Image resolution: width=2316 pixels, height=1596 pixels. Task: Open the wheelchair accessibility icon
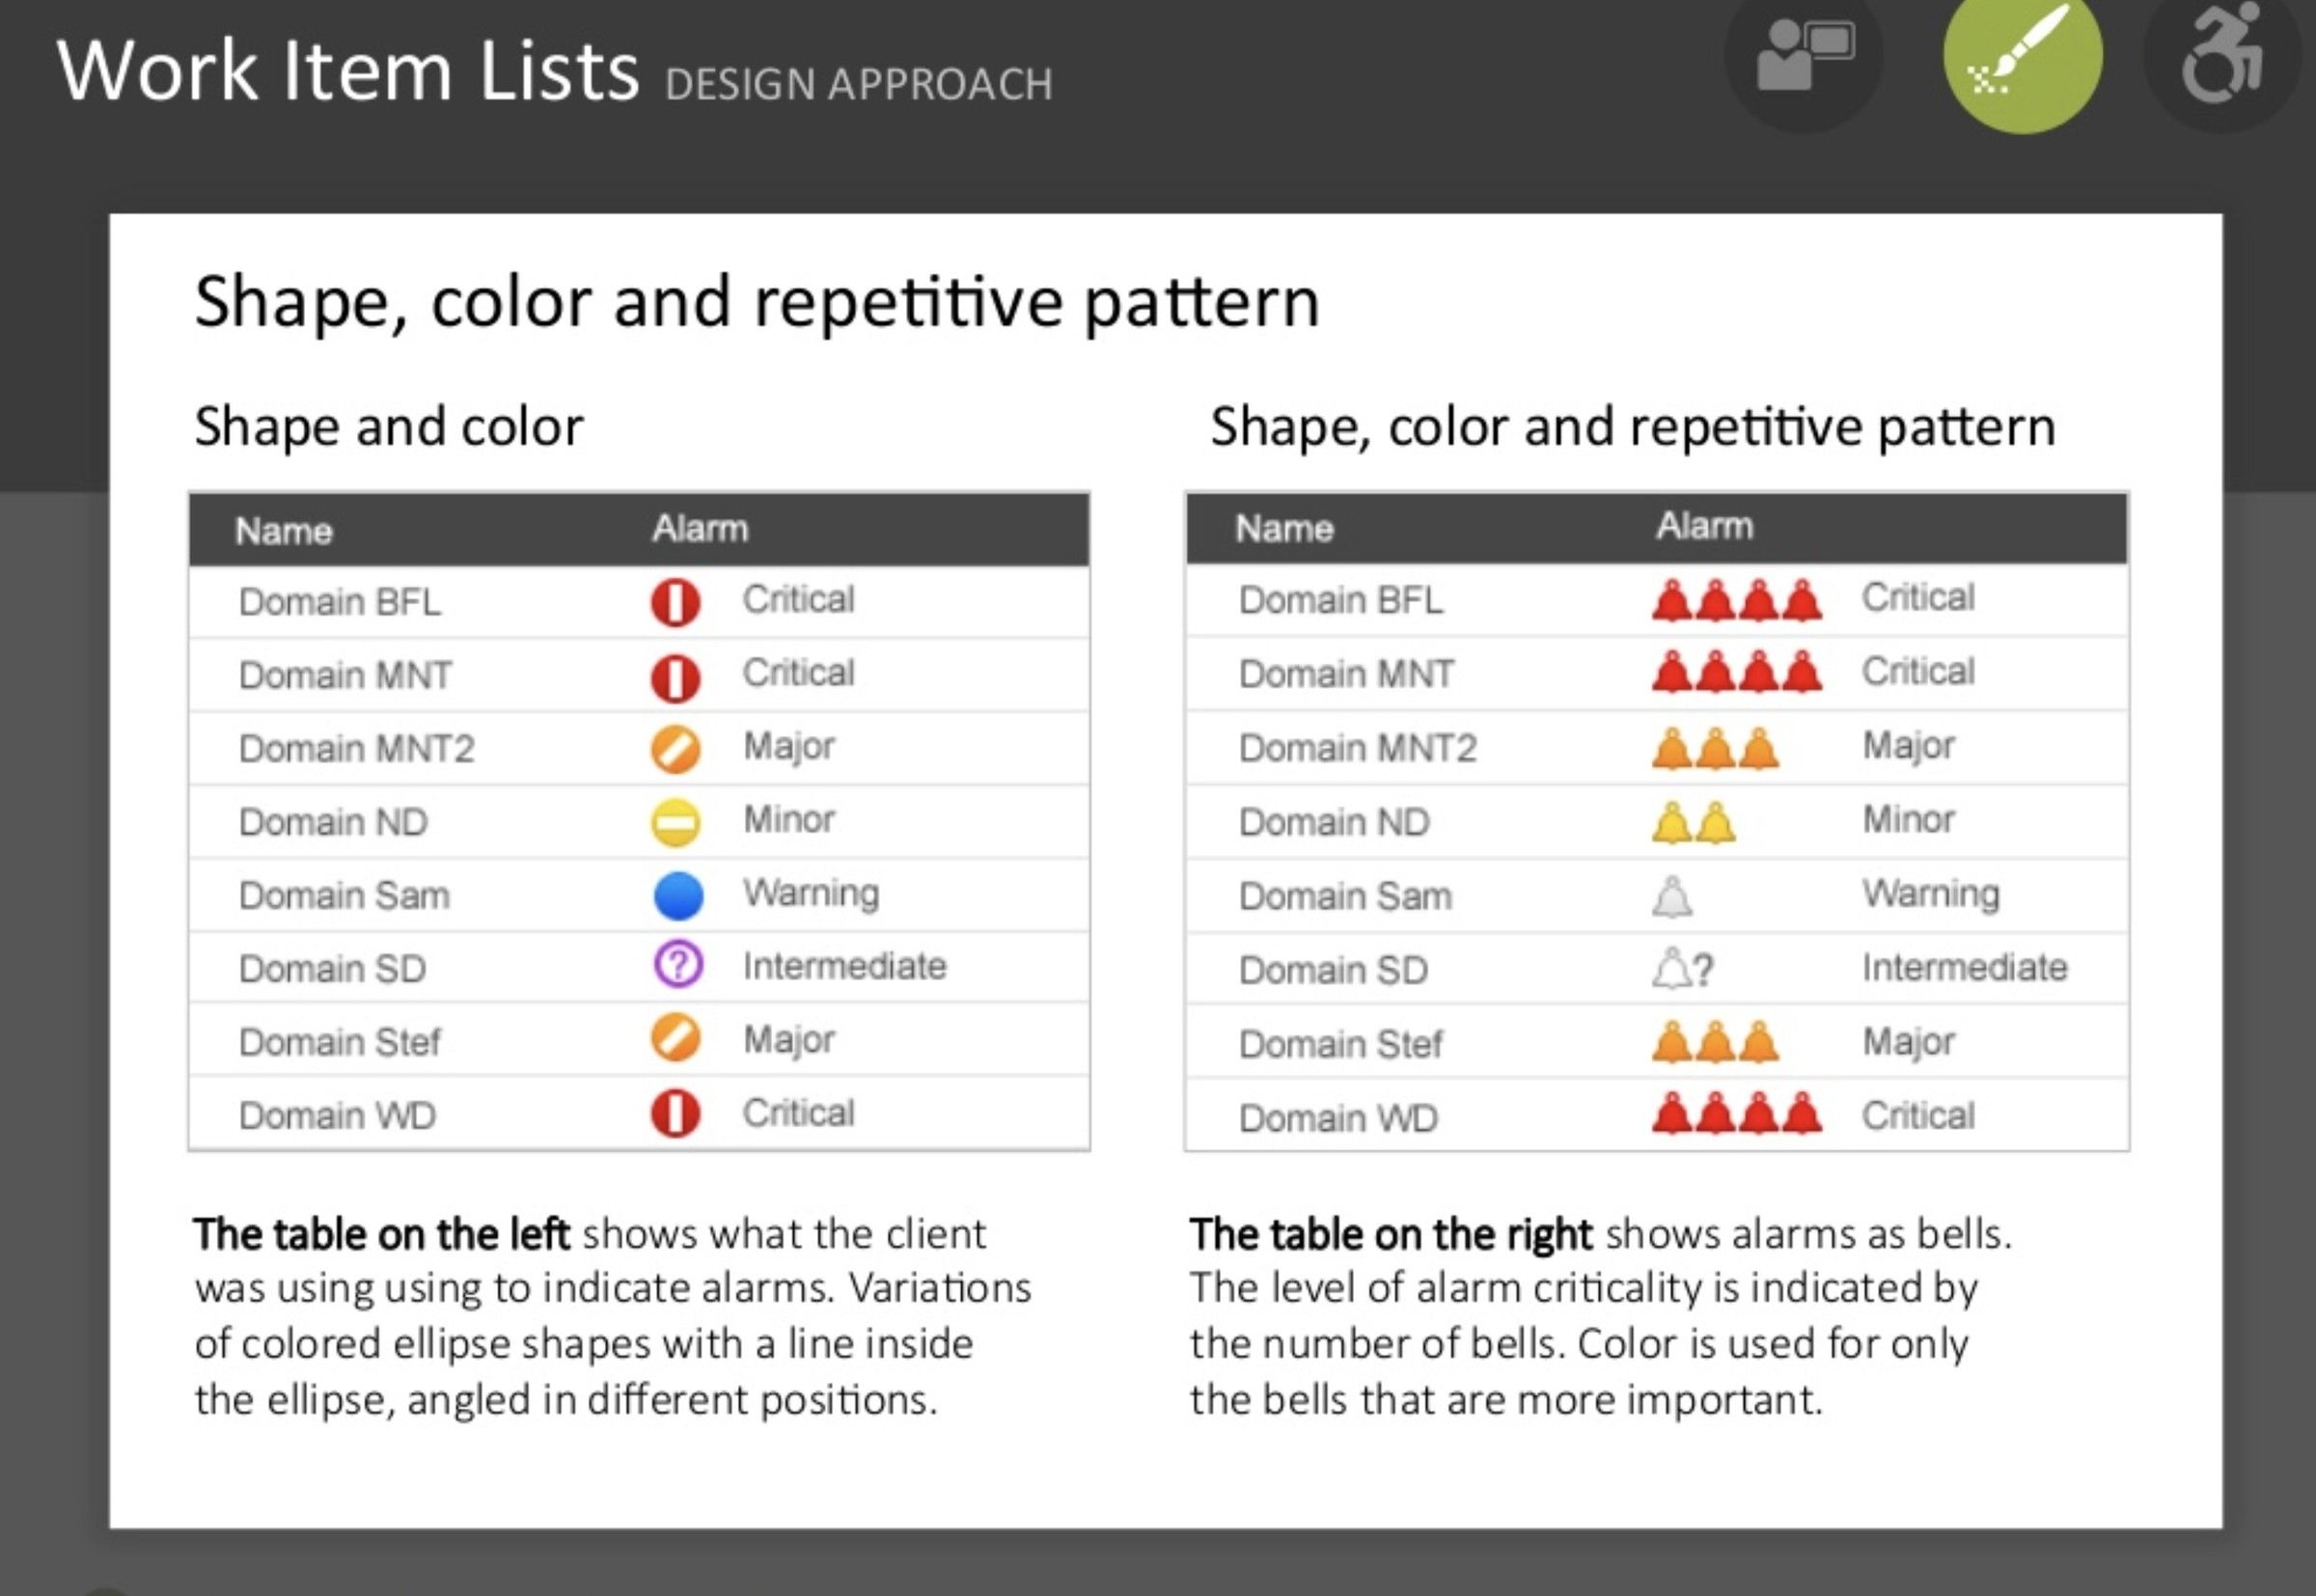[2225, 55]
